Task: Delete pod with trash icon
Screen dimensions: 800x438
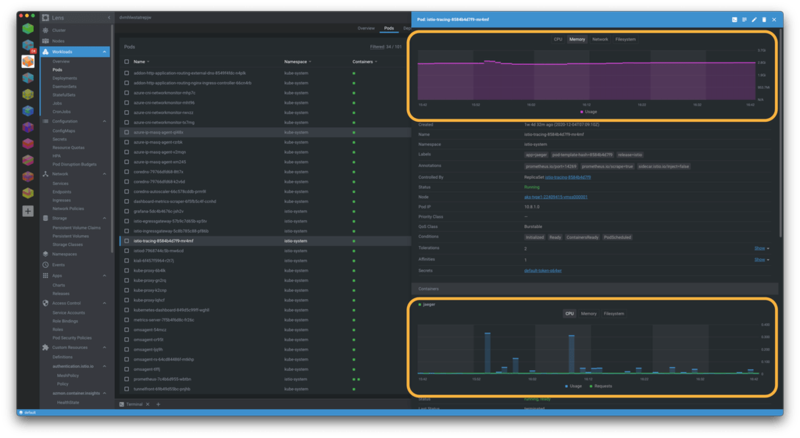Action: pyautogui.click(x=764, y=19)
